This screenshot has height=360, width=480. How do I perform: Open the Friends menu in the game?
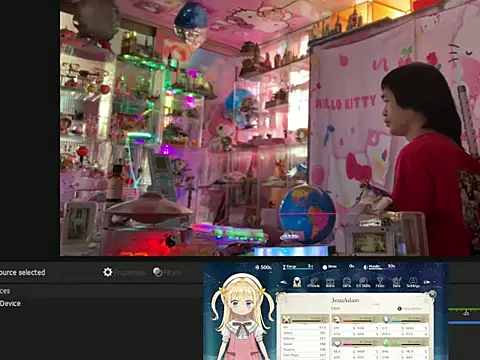(x=313, y=282)
